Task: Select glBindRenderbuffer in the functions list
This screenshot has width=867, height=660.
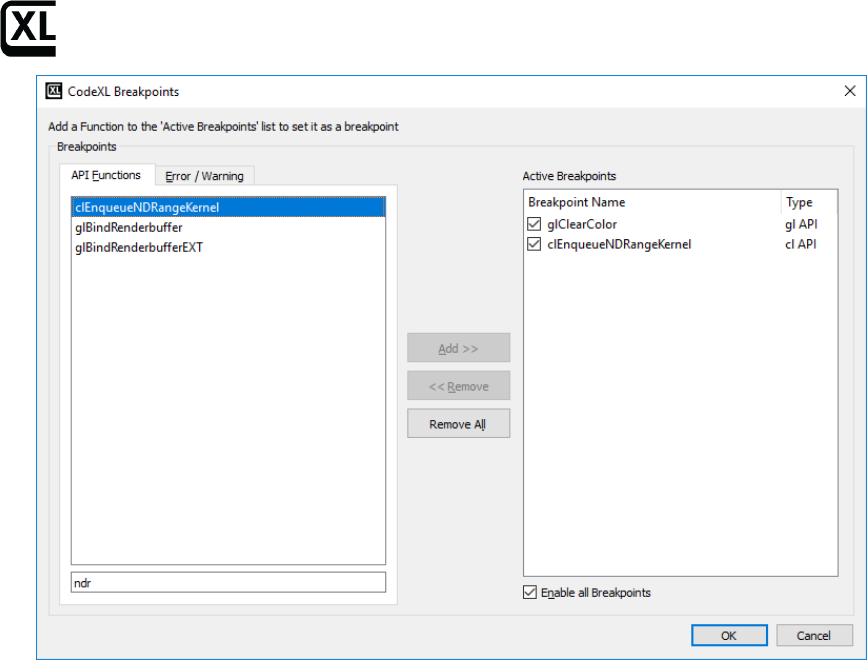Action: coord(228,227)
